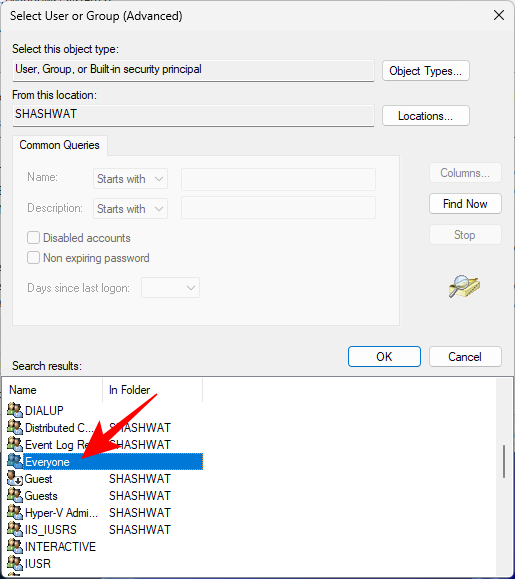Click the Distributed C... group icon
Image resolution: width=515 pixels, height=579 pixels.
(x=15, y=427)
